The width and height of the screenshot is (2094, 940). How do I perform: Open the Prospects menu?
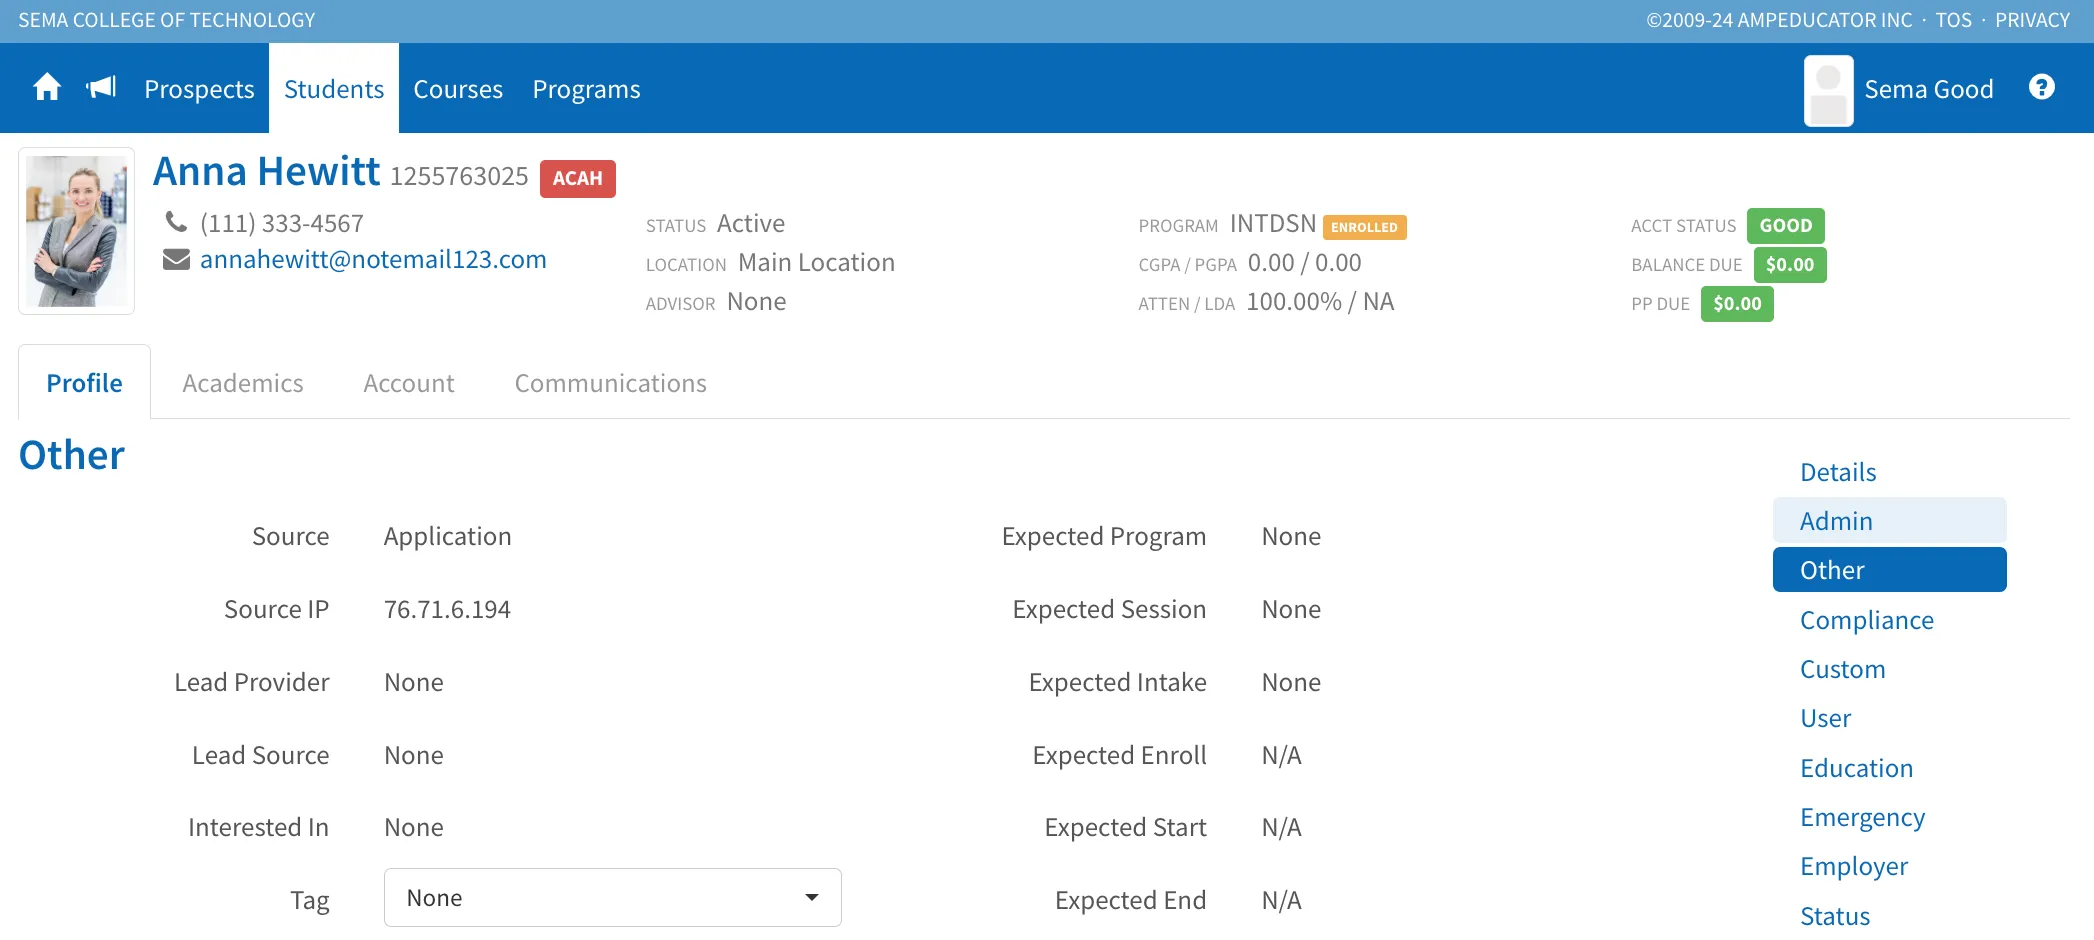[x=199, y=89]
